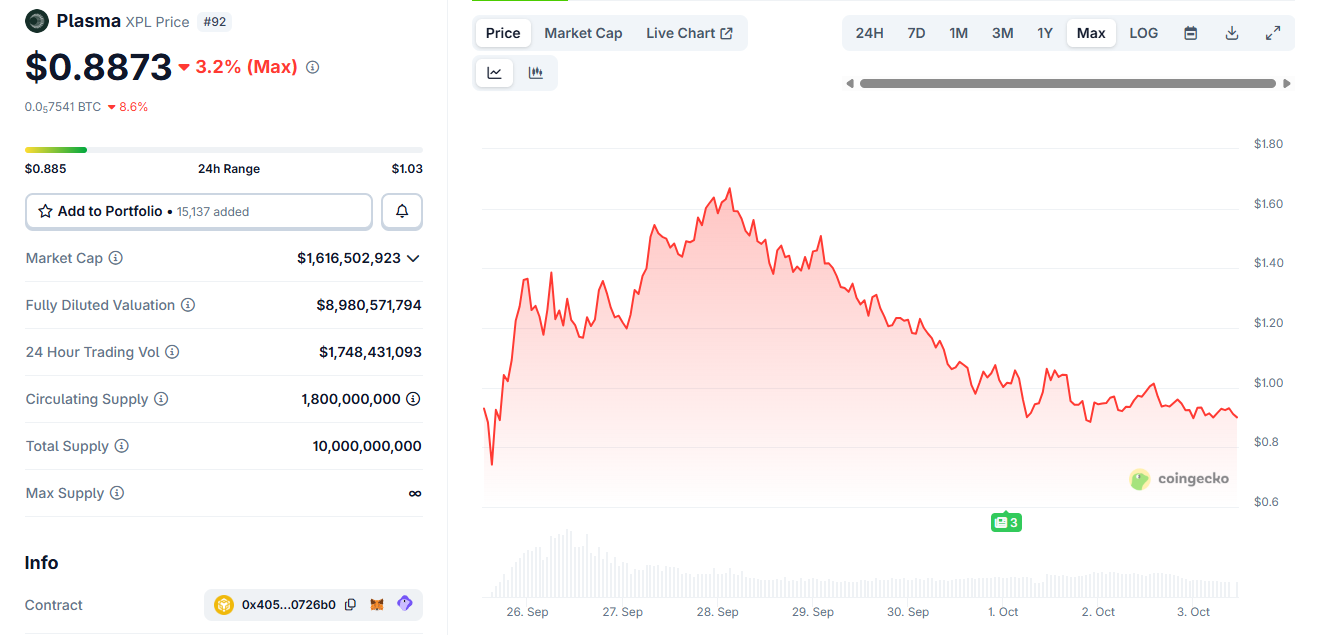This screenshot has height=635, width=1318.
Task: Click info icon beside Circulating Supply amount
Action: tap(413, 399)
